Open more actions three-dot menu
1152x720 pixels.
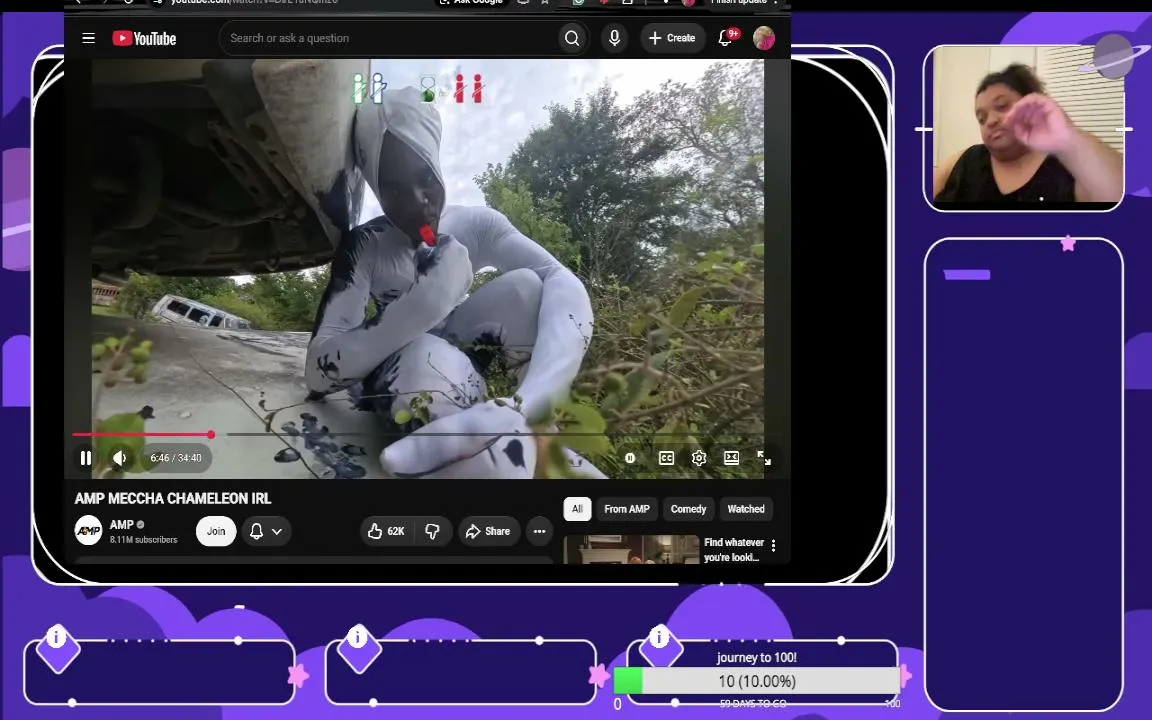click(x=539, y=531)
